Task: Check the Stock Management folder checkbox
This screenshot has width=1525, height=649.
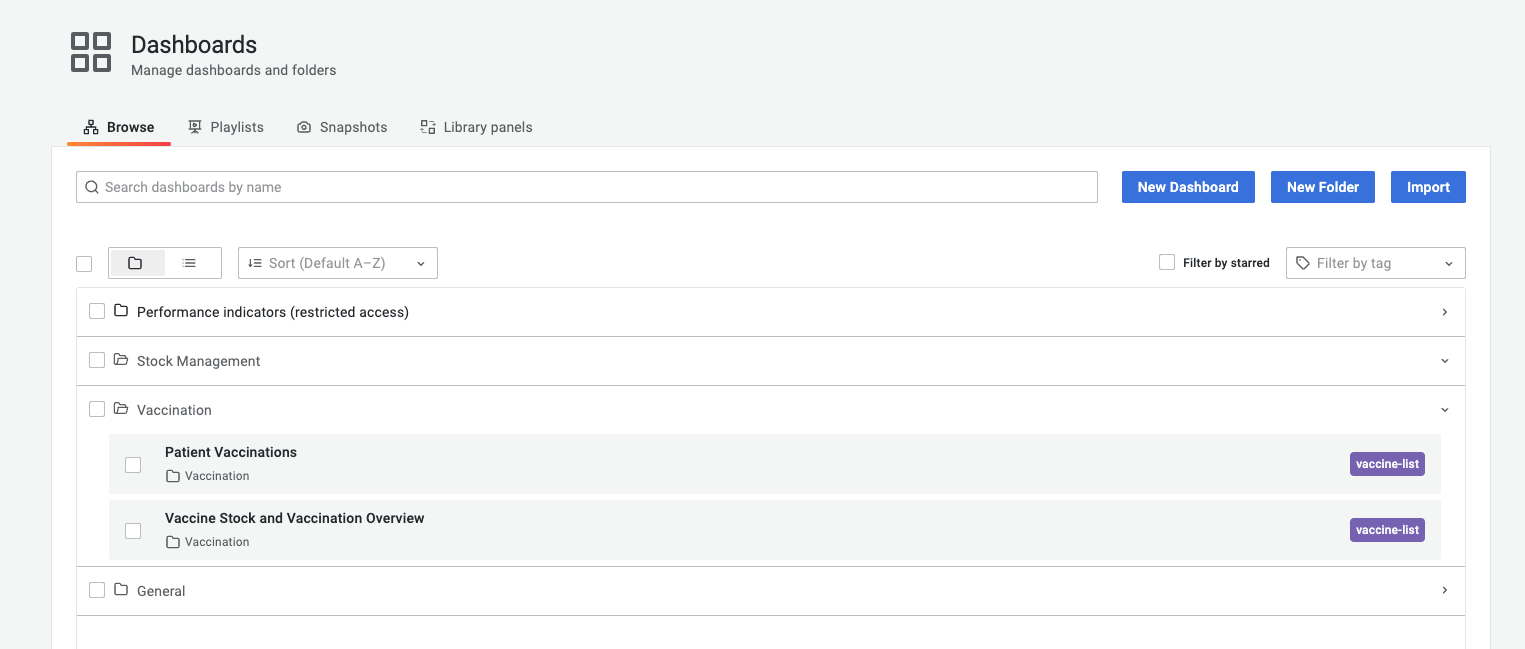Action: [97, 359]
